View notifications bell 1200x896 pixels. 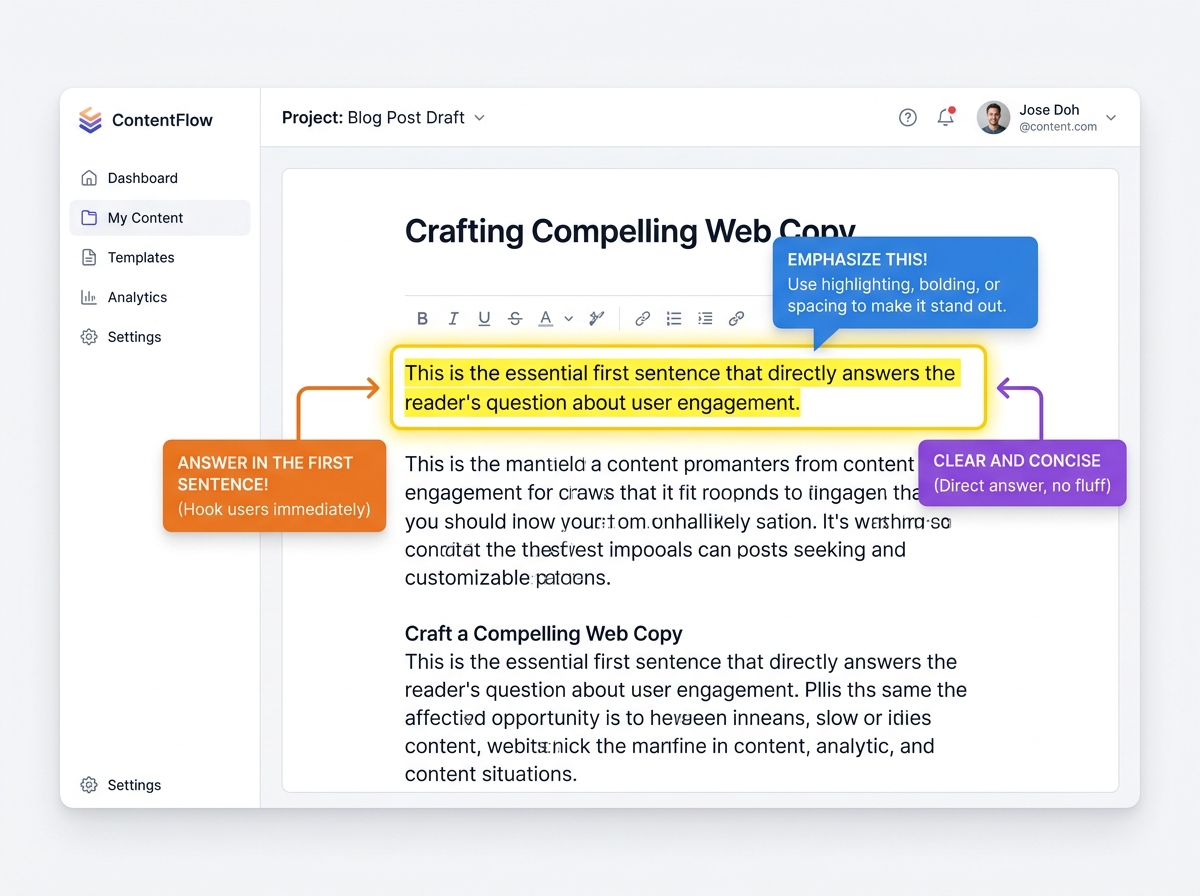(946, 117)
